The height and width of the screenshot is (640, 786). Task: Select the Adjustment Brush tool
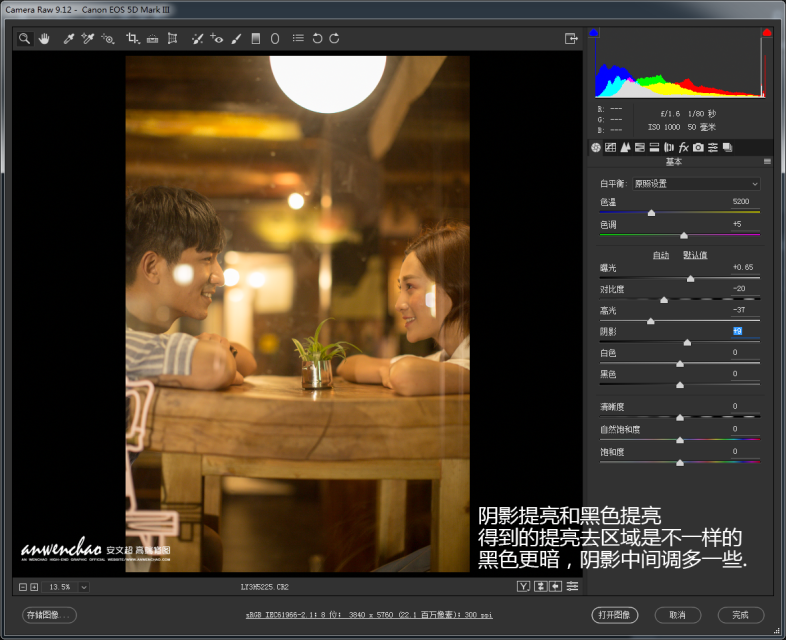(236, 39)
